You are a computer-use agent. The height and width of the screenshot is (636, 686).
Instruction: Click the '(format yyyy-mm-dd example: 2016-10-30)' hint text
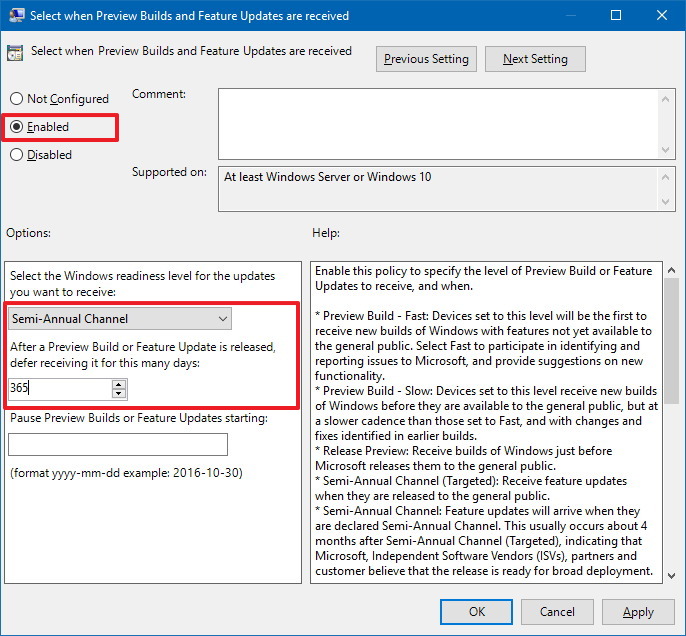(126, 473)
